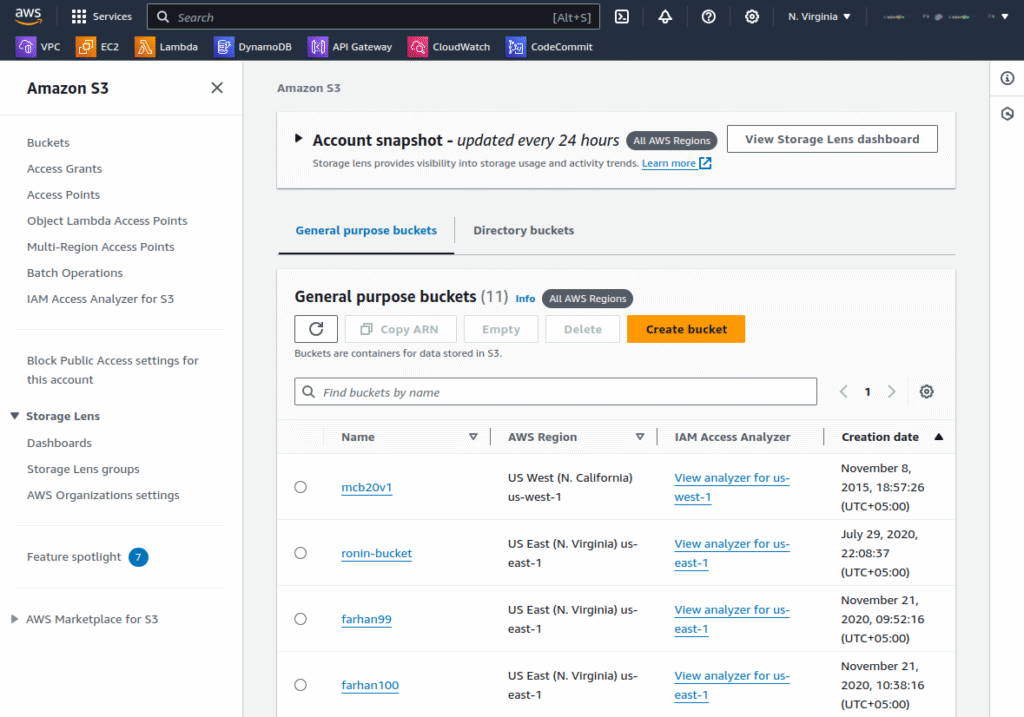
Task: Open Access Points in the sidebar
Action: (x=63, y=195)
